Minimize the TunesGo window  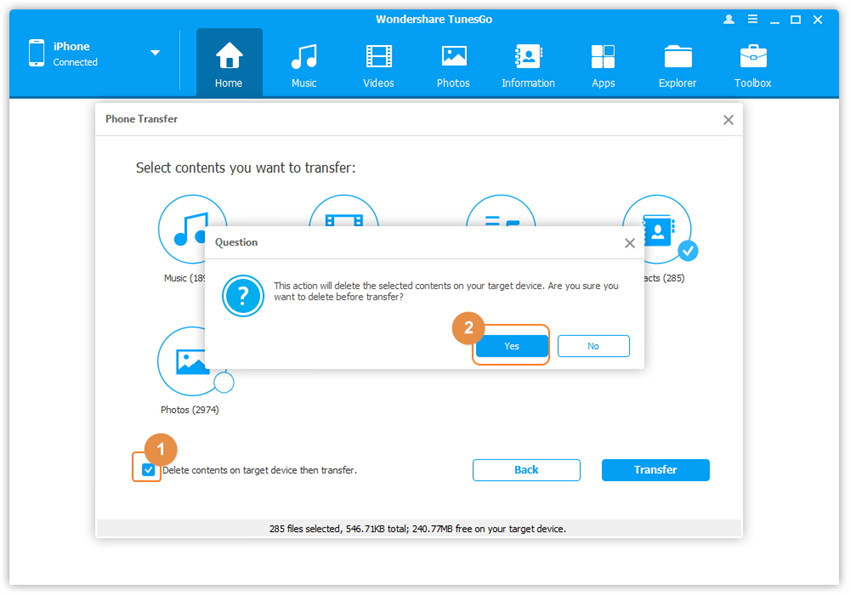pos(775,21)
